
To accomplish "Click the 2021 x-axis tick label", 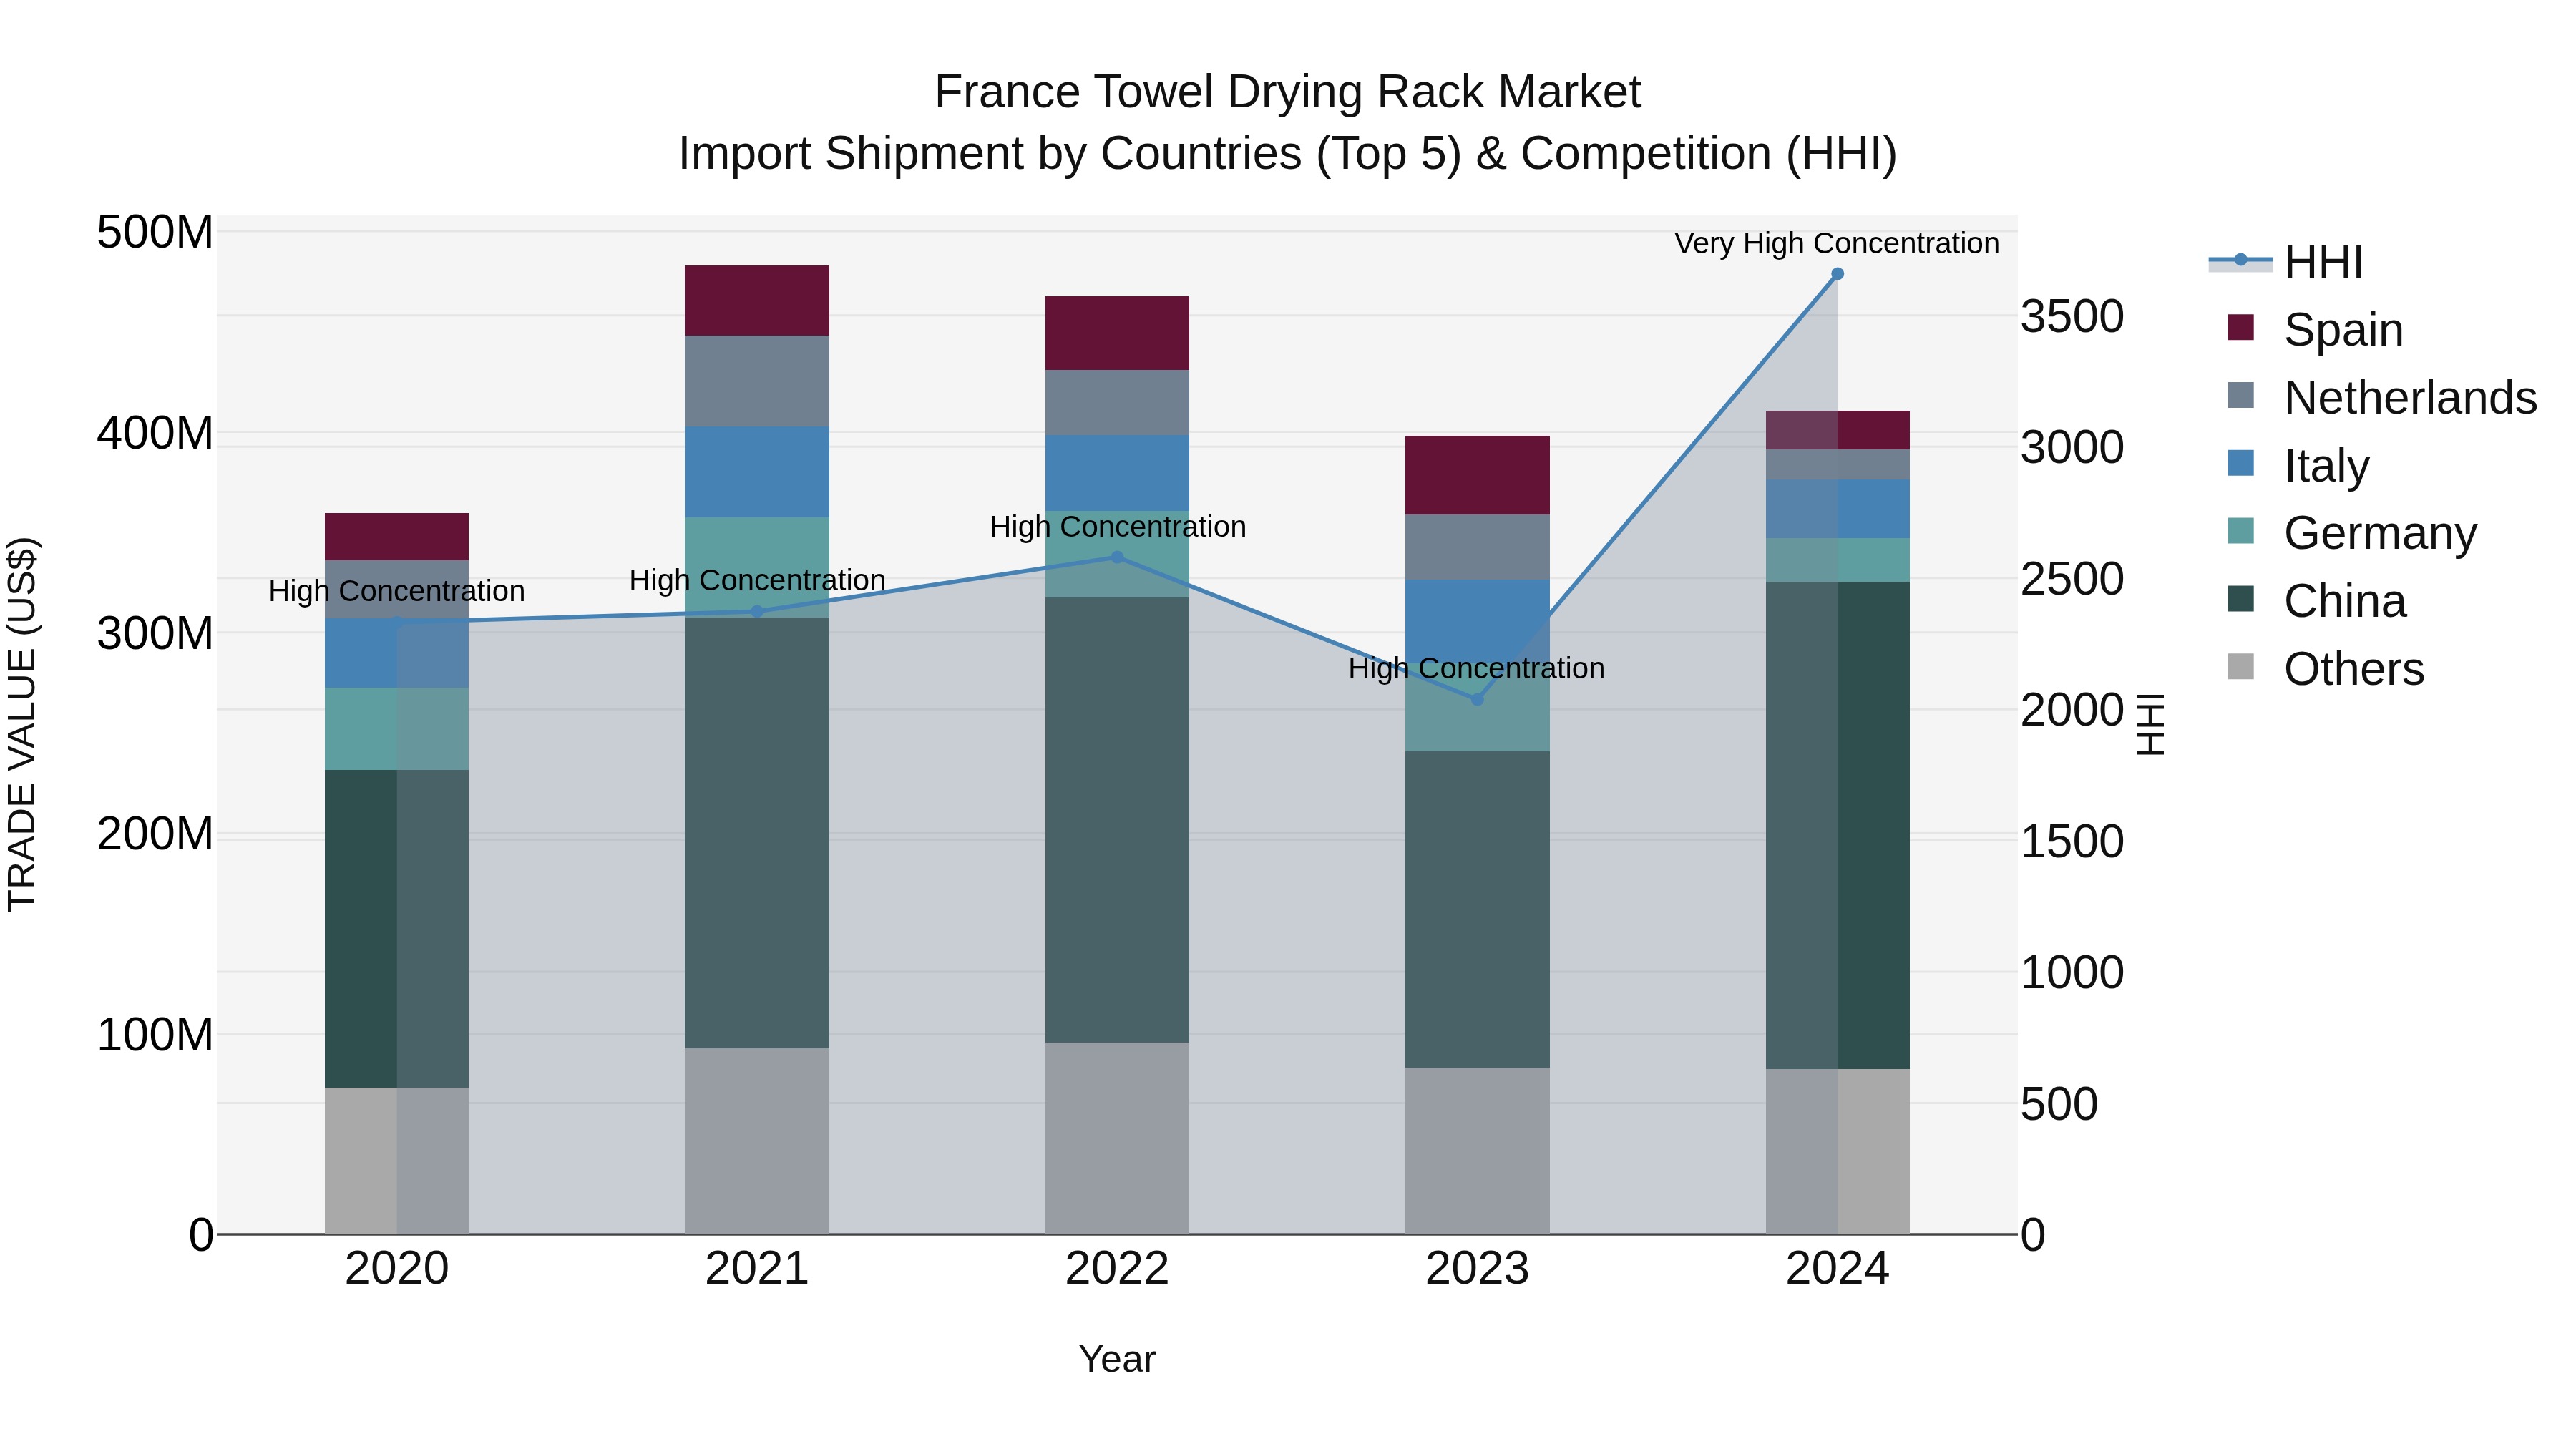I will pos(757,1269).
